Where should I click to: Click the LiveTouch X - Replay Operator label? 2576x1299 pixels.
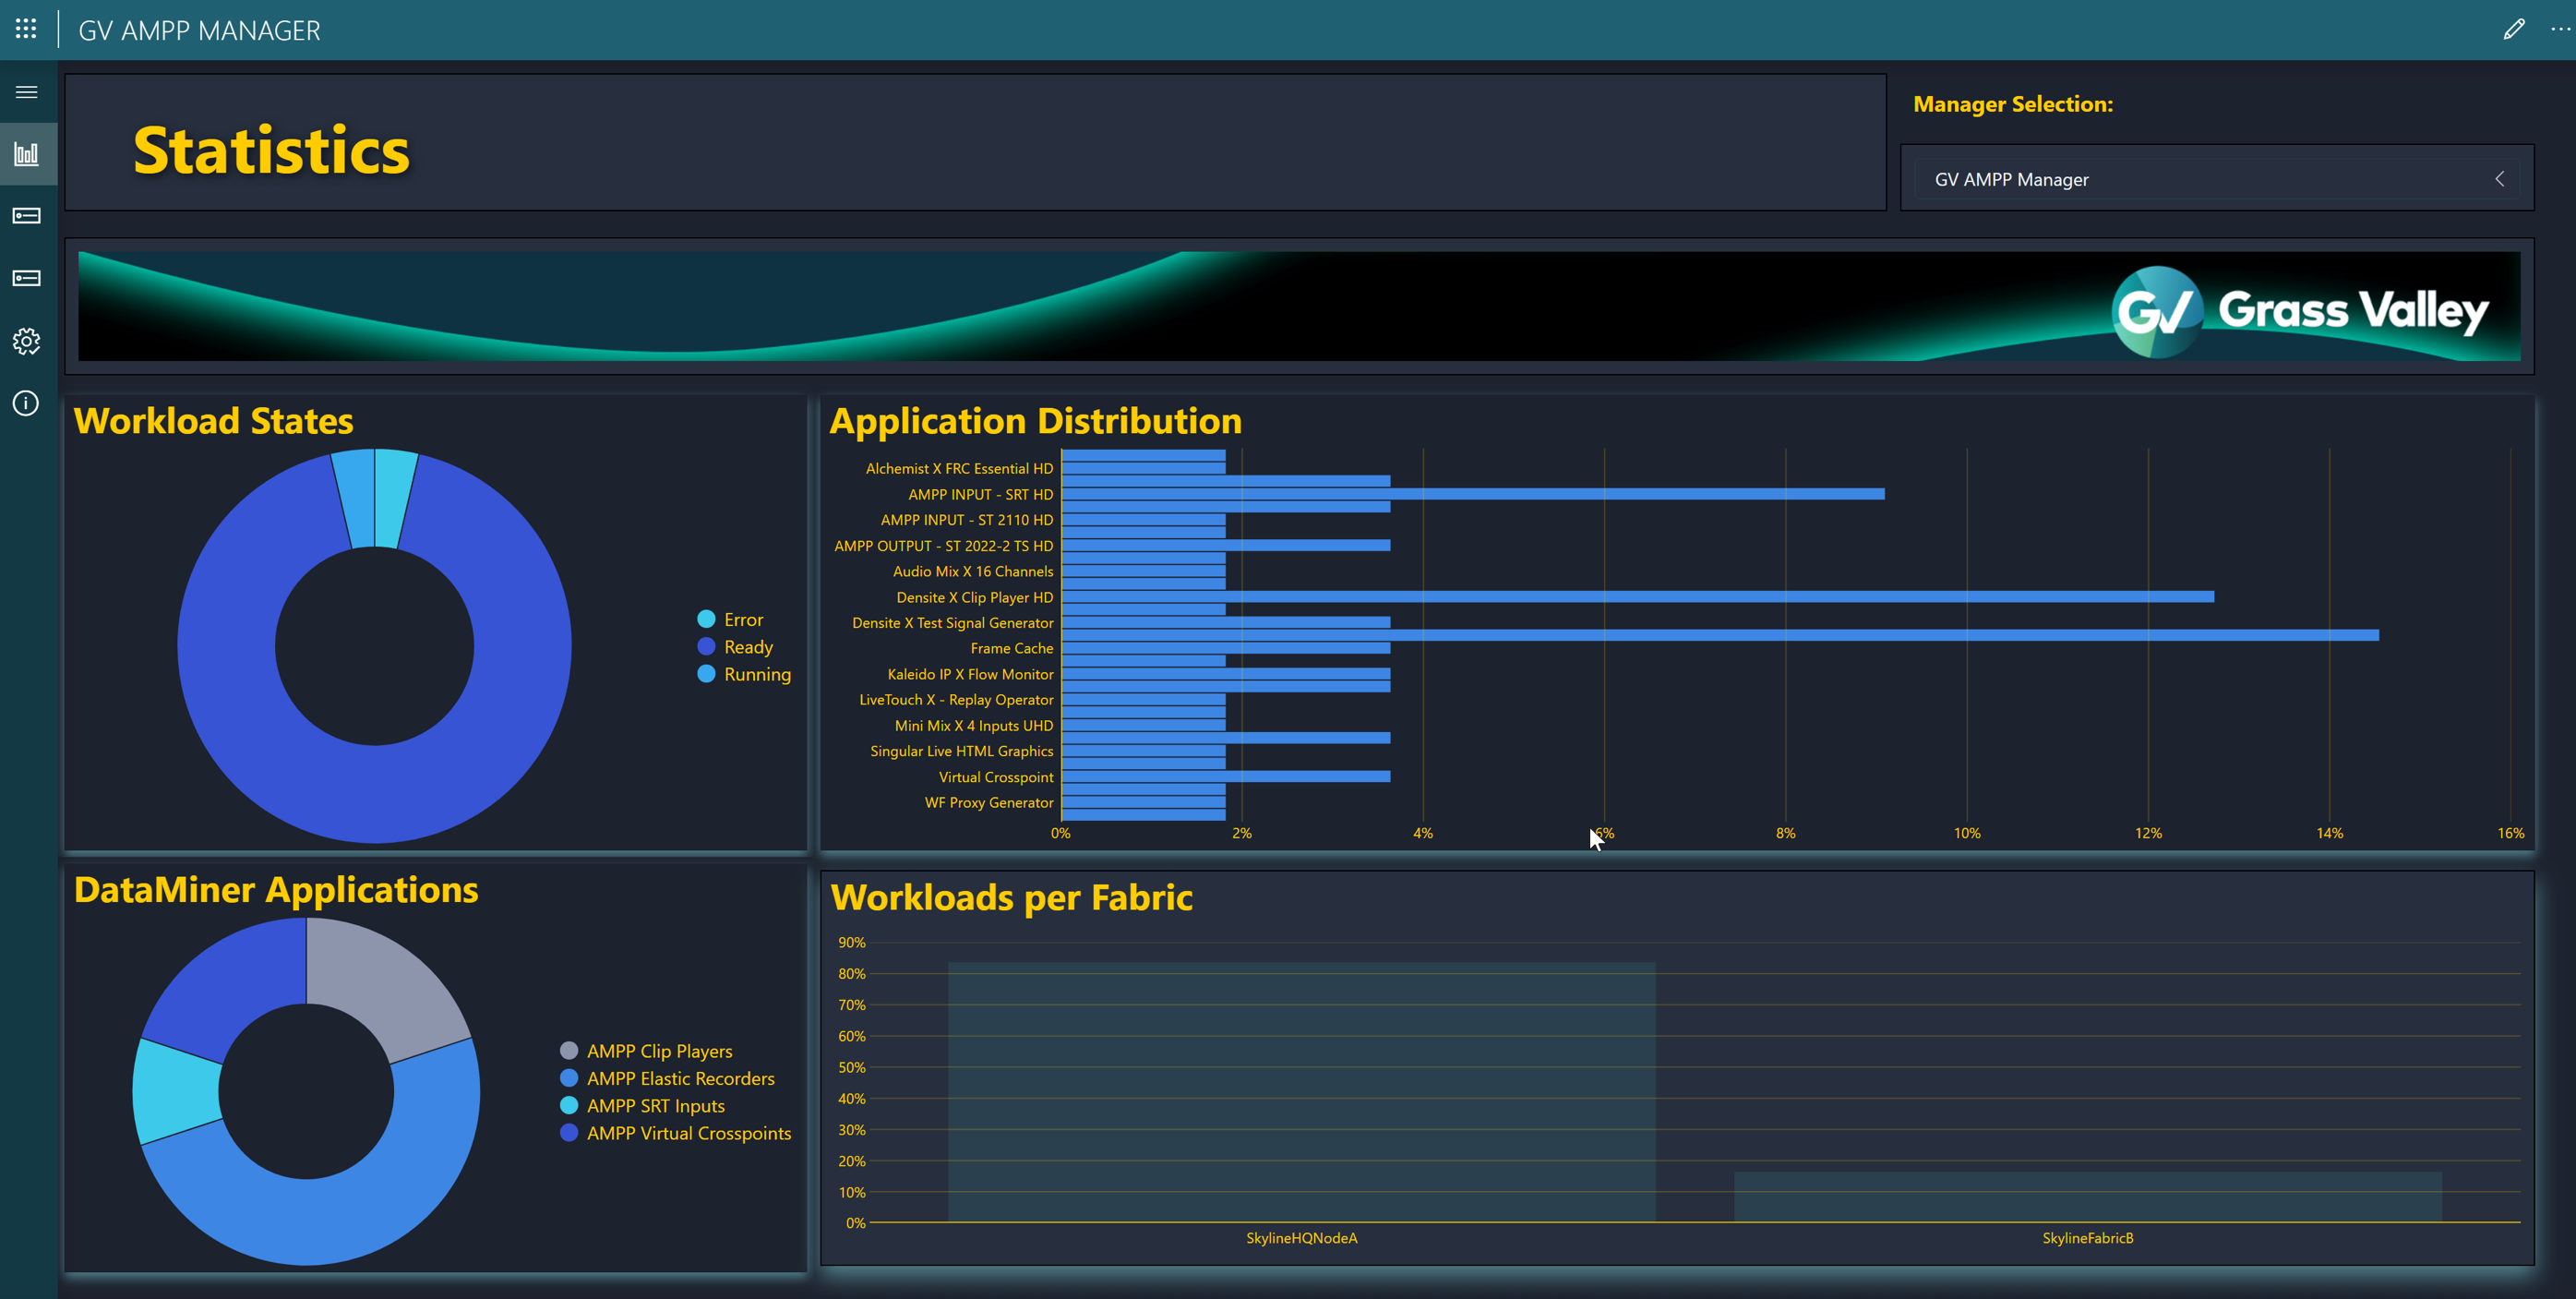click(956, 699)
